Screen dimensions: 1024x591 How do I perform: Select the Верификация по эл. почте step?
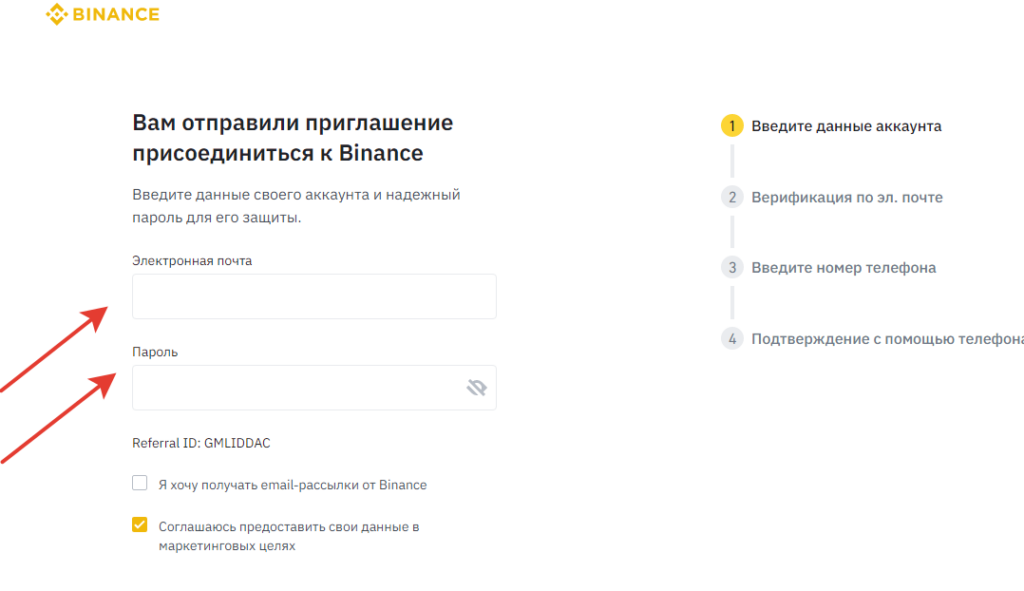click(847, 197)
